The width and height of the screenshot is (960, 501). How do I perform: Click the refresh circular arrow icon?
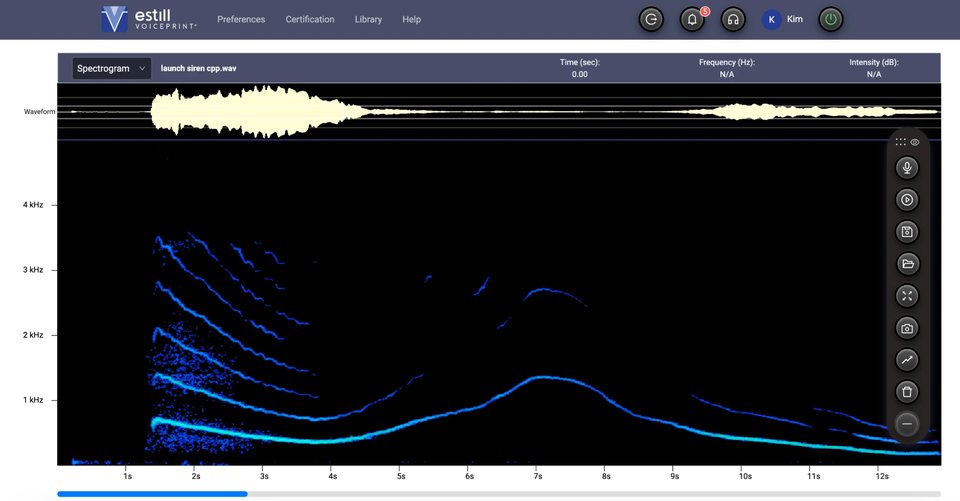tap(651, 20)
